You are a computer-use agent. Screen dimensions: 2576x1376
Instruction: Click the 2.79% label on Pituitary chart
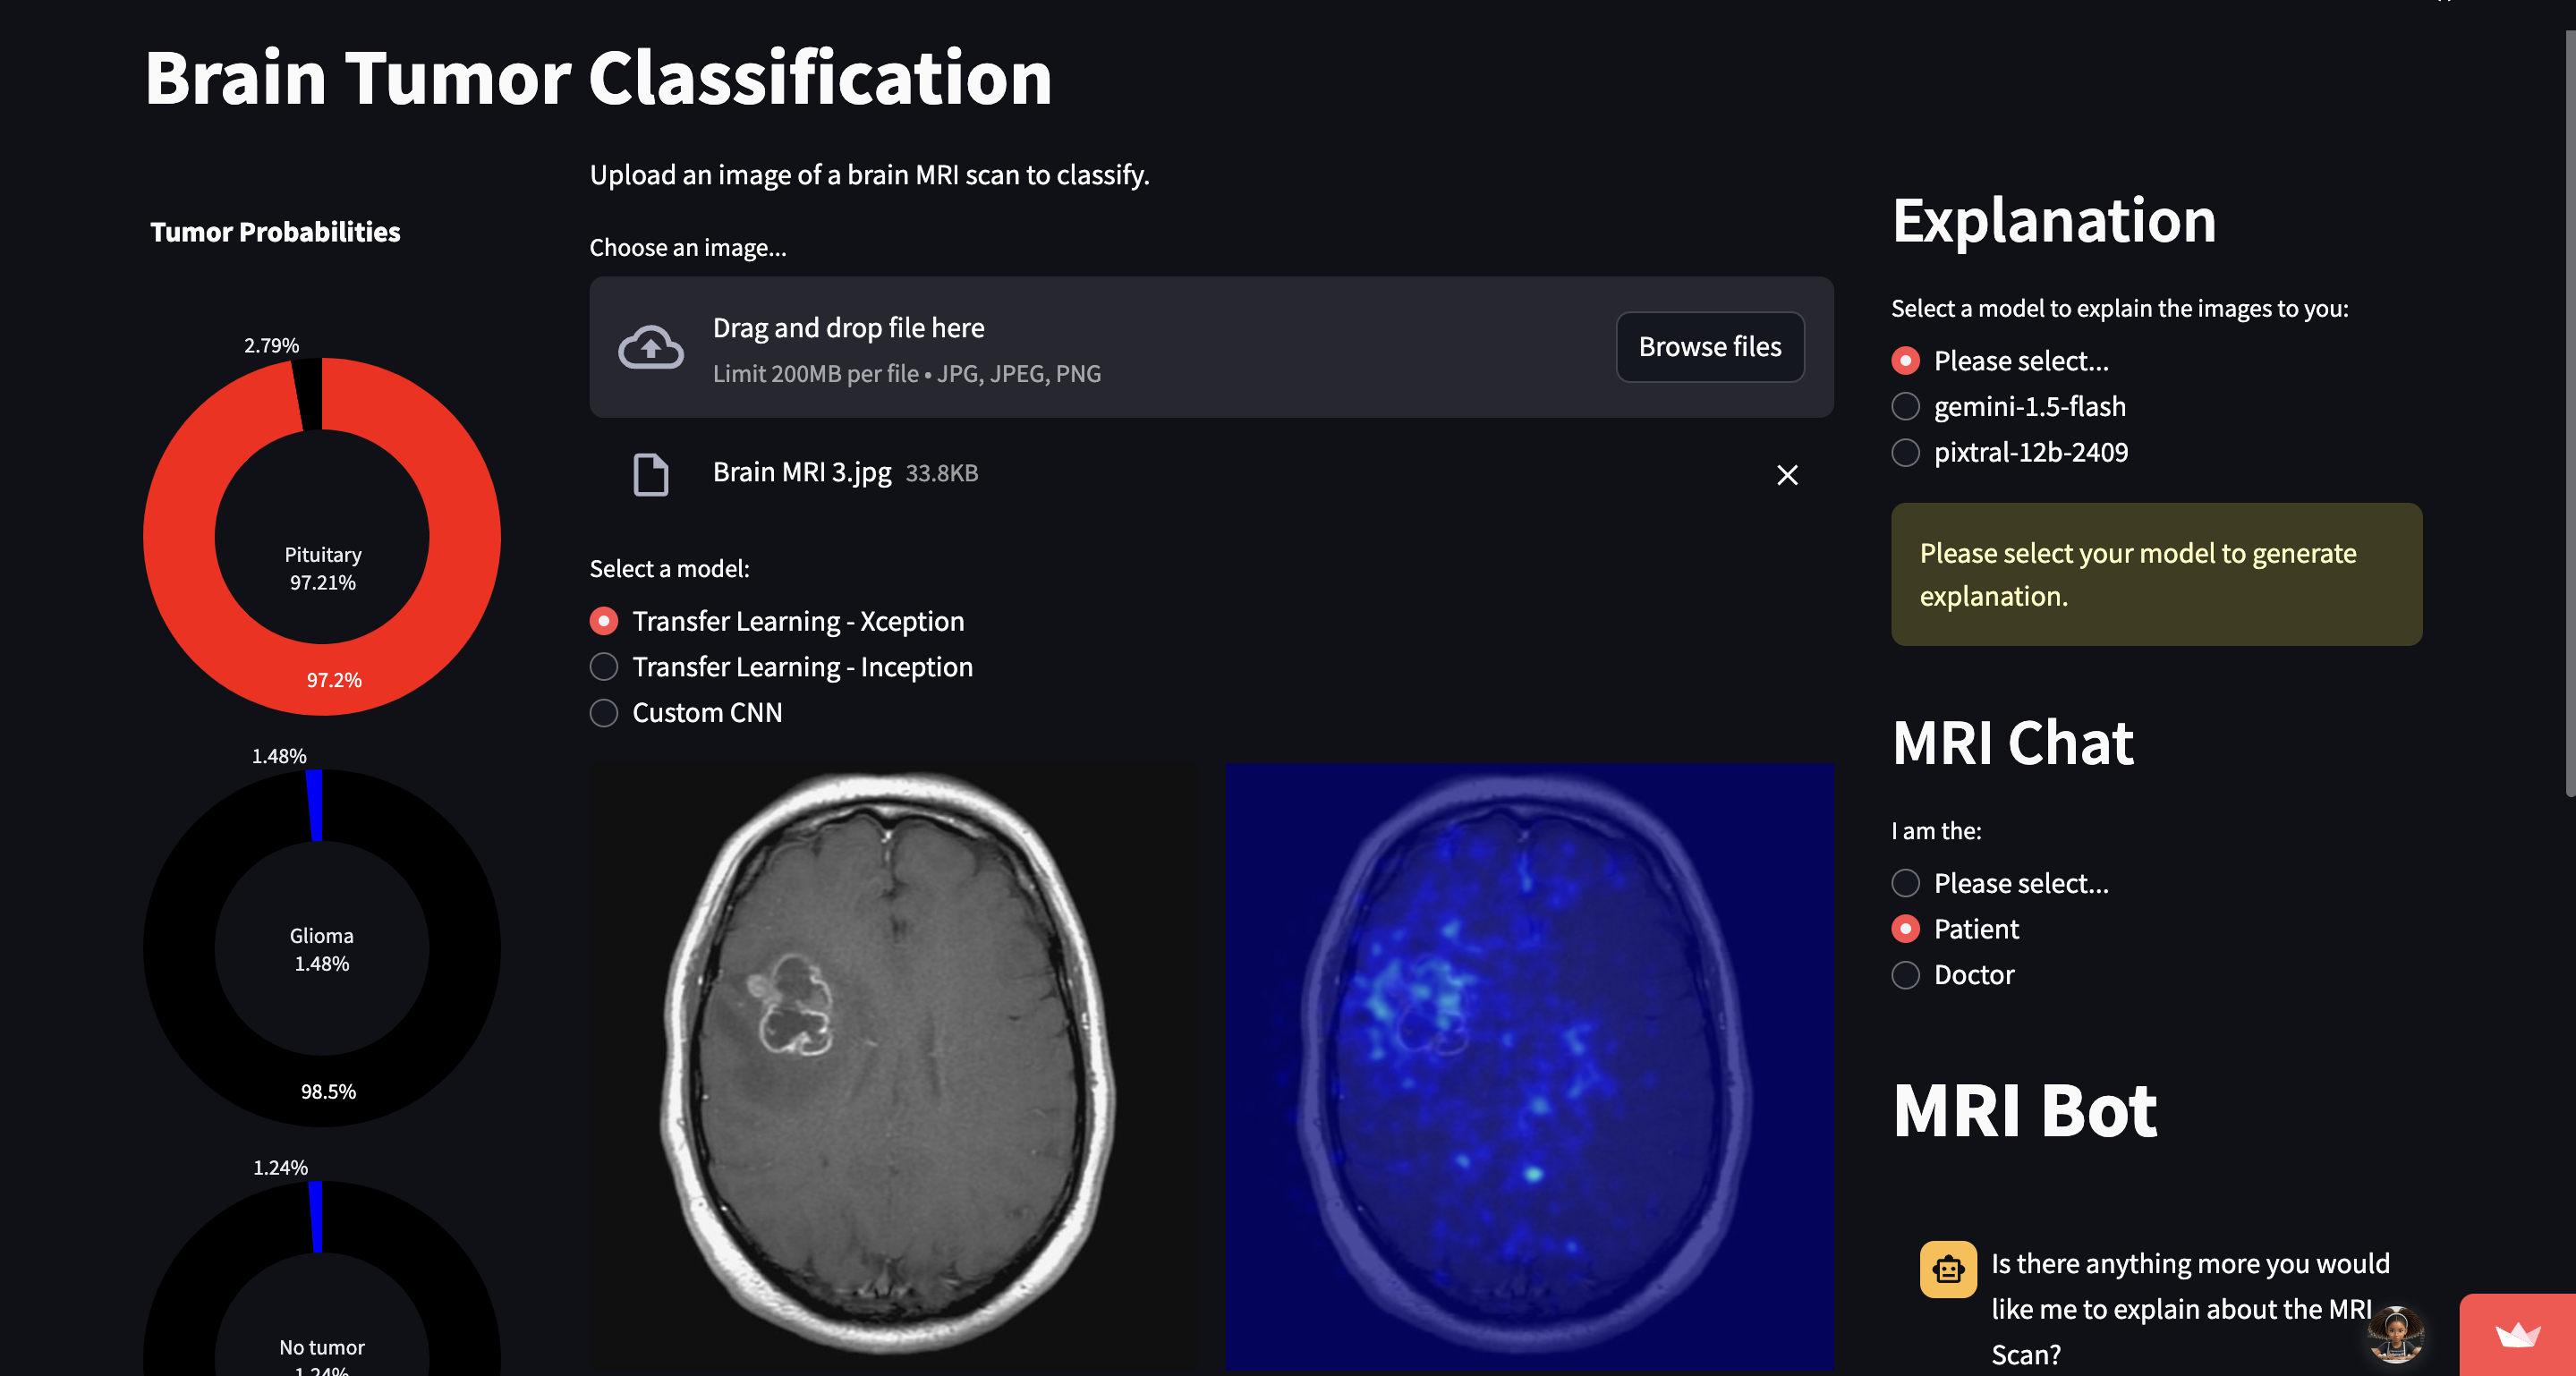(x=272, y=345)
